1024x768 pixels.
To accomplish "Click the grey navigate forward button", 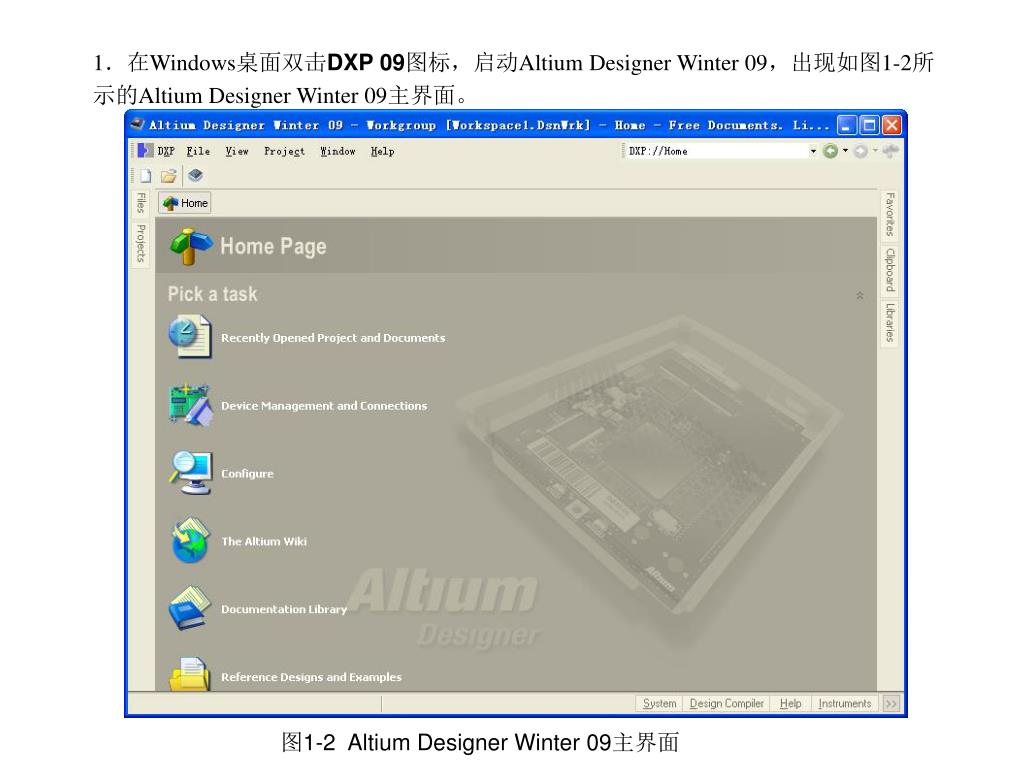I will pyautogui.click(x=861, y=152).
